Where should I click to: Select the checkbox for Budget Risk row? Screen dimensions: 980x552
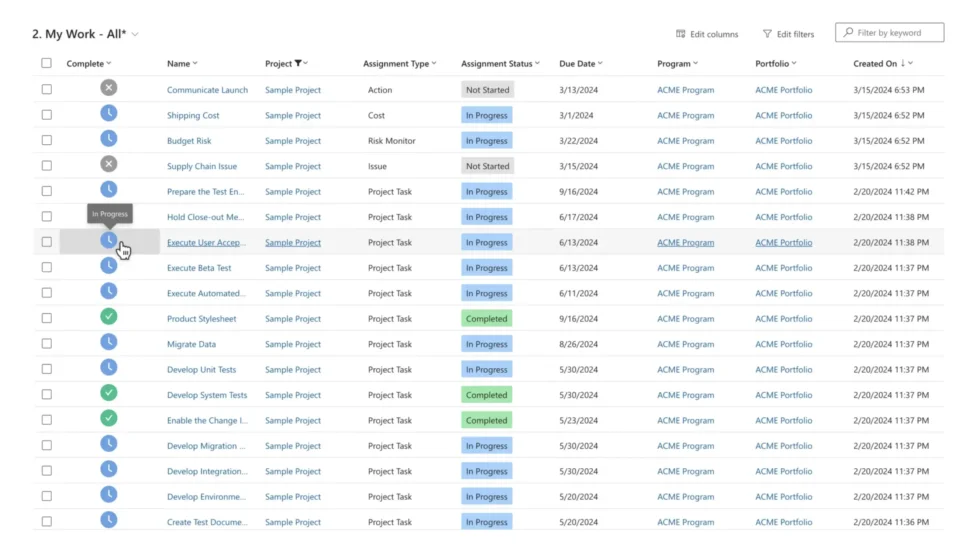46,140
